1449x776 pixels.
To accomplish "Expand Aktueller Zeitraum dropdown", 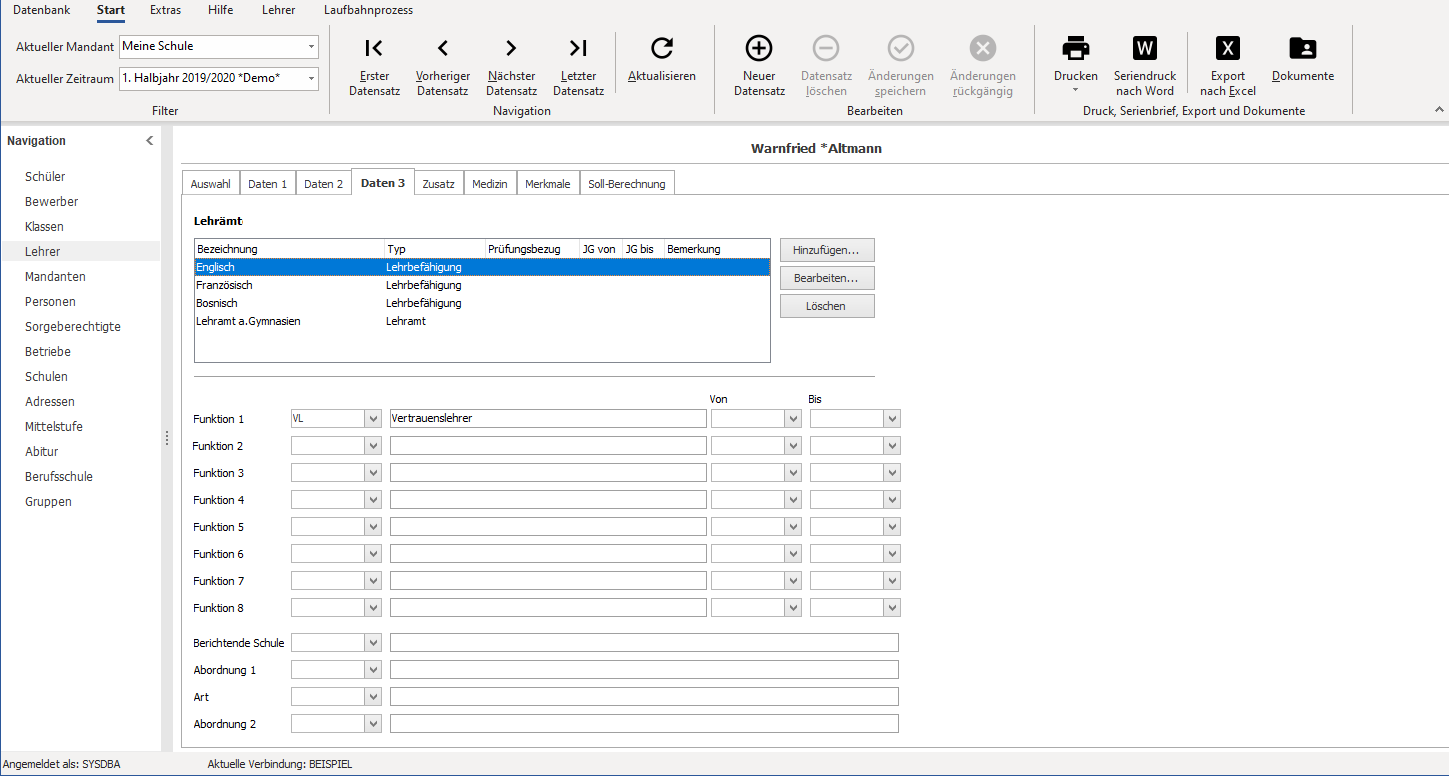I will pyautogui.click(x=311, y=79).
